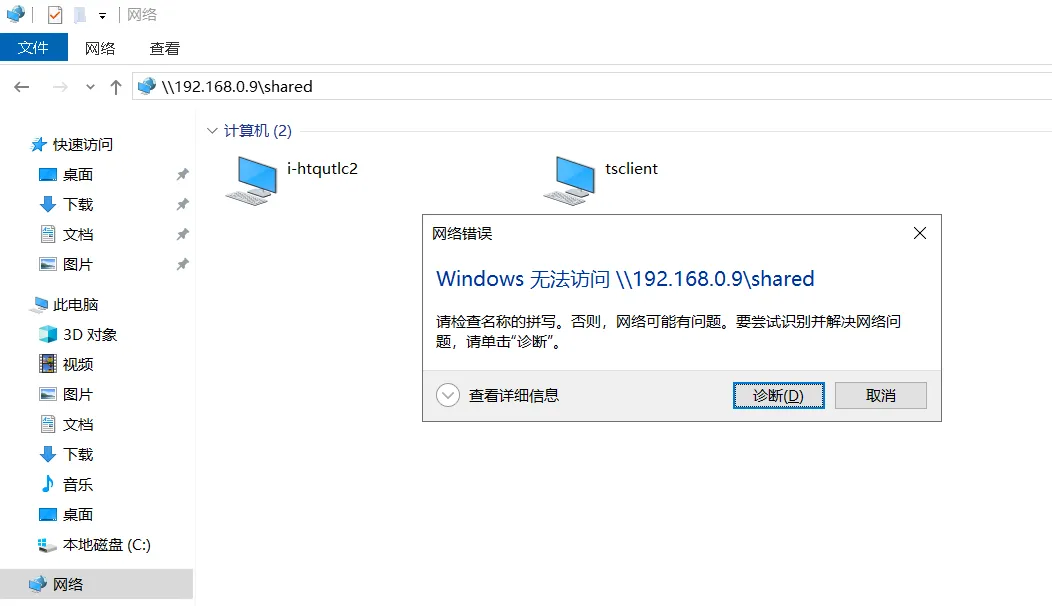1052x606 pixels.
Task: Select the tsclient computer icon
Action: pos(570,180)
